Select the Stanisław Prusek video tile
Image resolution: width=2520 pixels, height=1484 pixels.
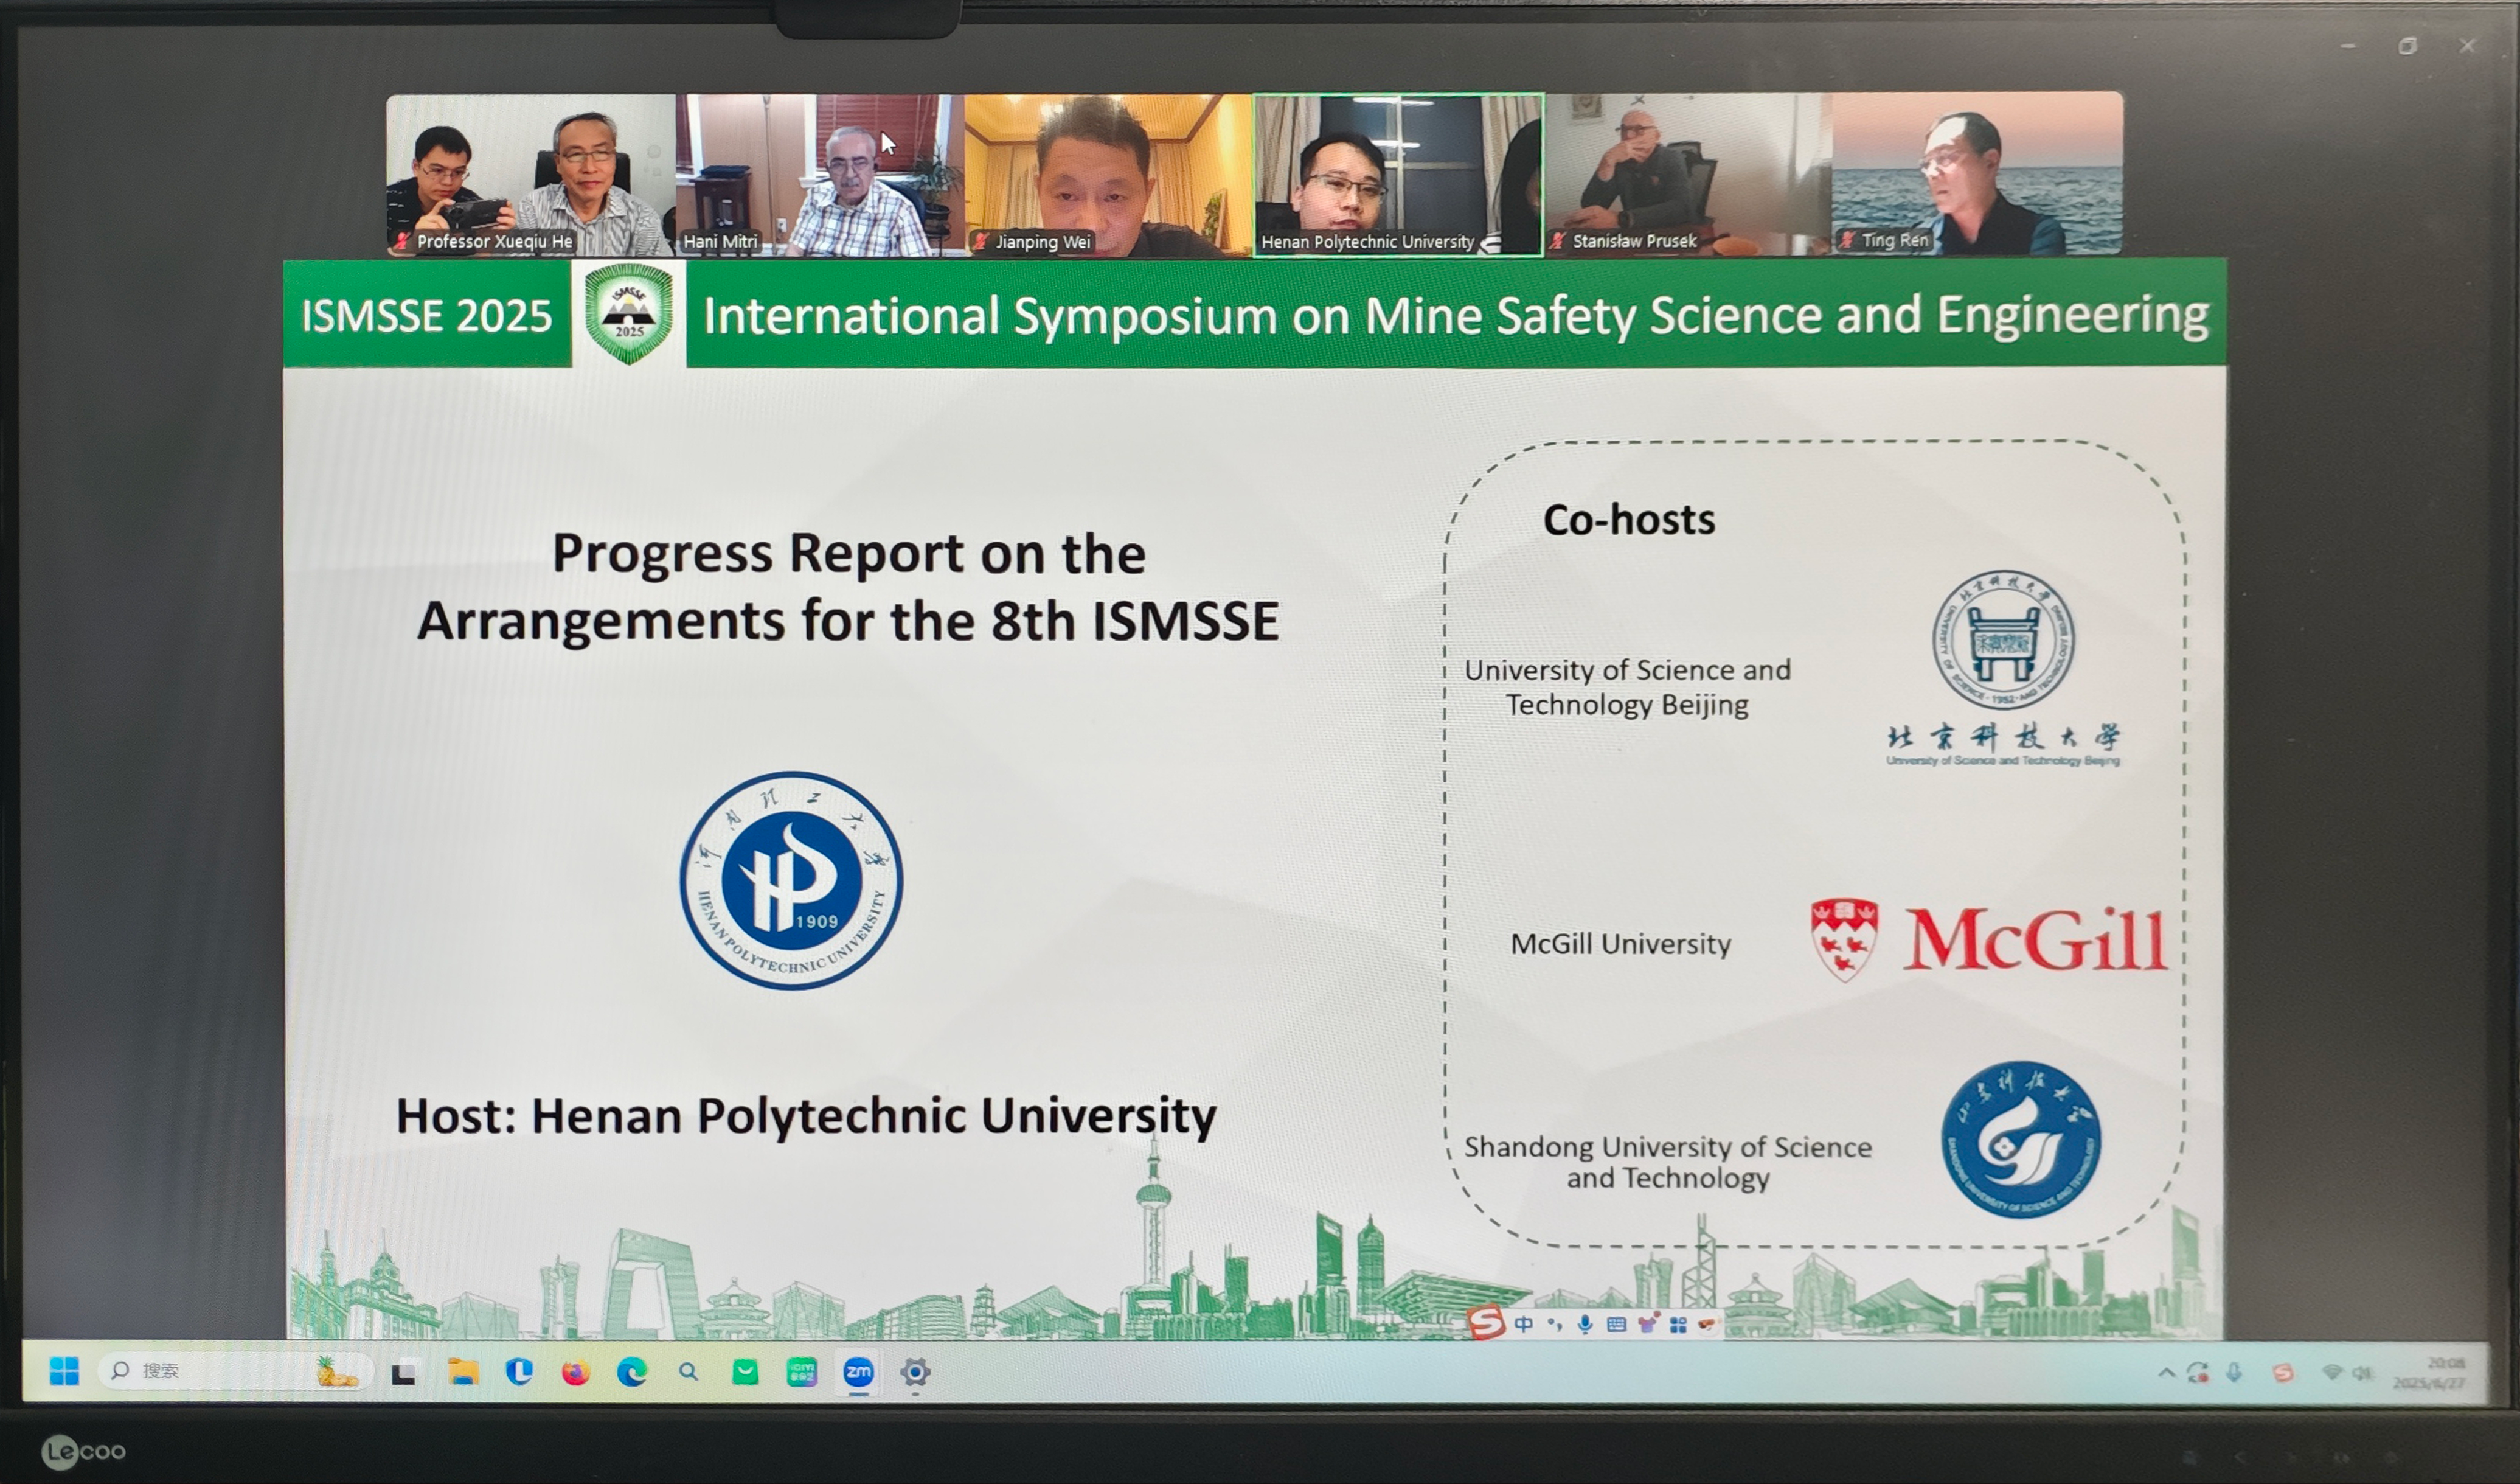coord(1688,175)
